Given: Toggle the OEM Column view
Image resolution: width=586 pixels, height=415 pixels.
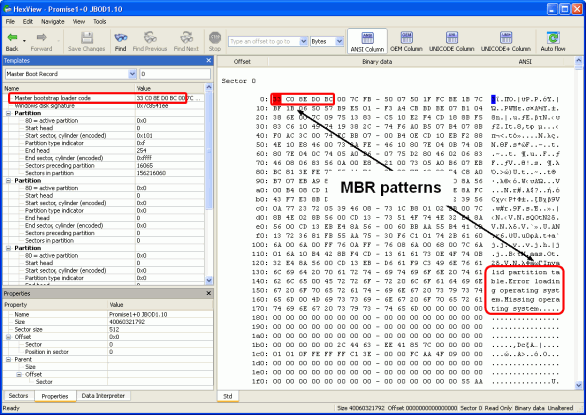Looking at the screenshot, I should (x=406, y=41).
